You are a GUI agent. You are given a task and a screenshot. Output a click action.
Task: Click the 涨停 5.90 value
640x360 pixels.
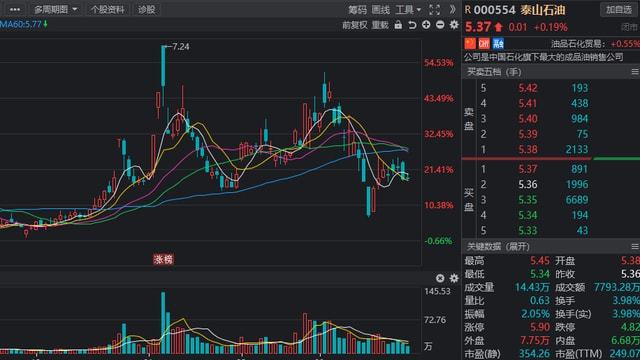540,327
